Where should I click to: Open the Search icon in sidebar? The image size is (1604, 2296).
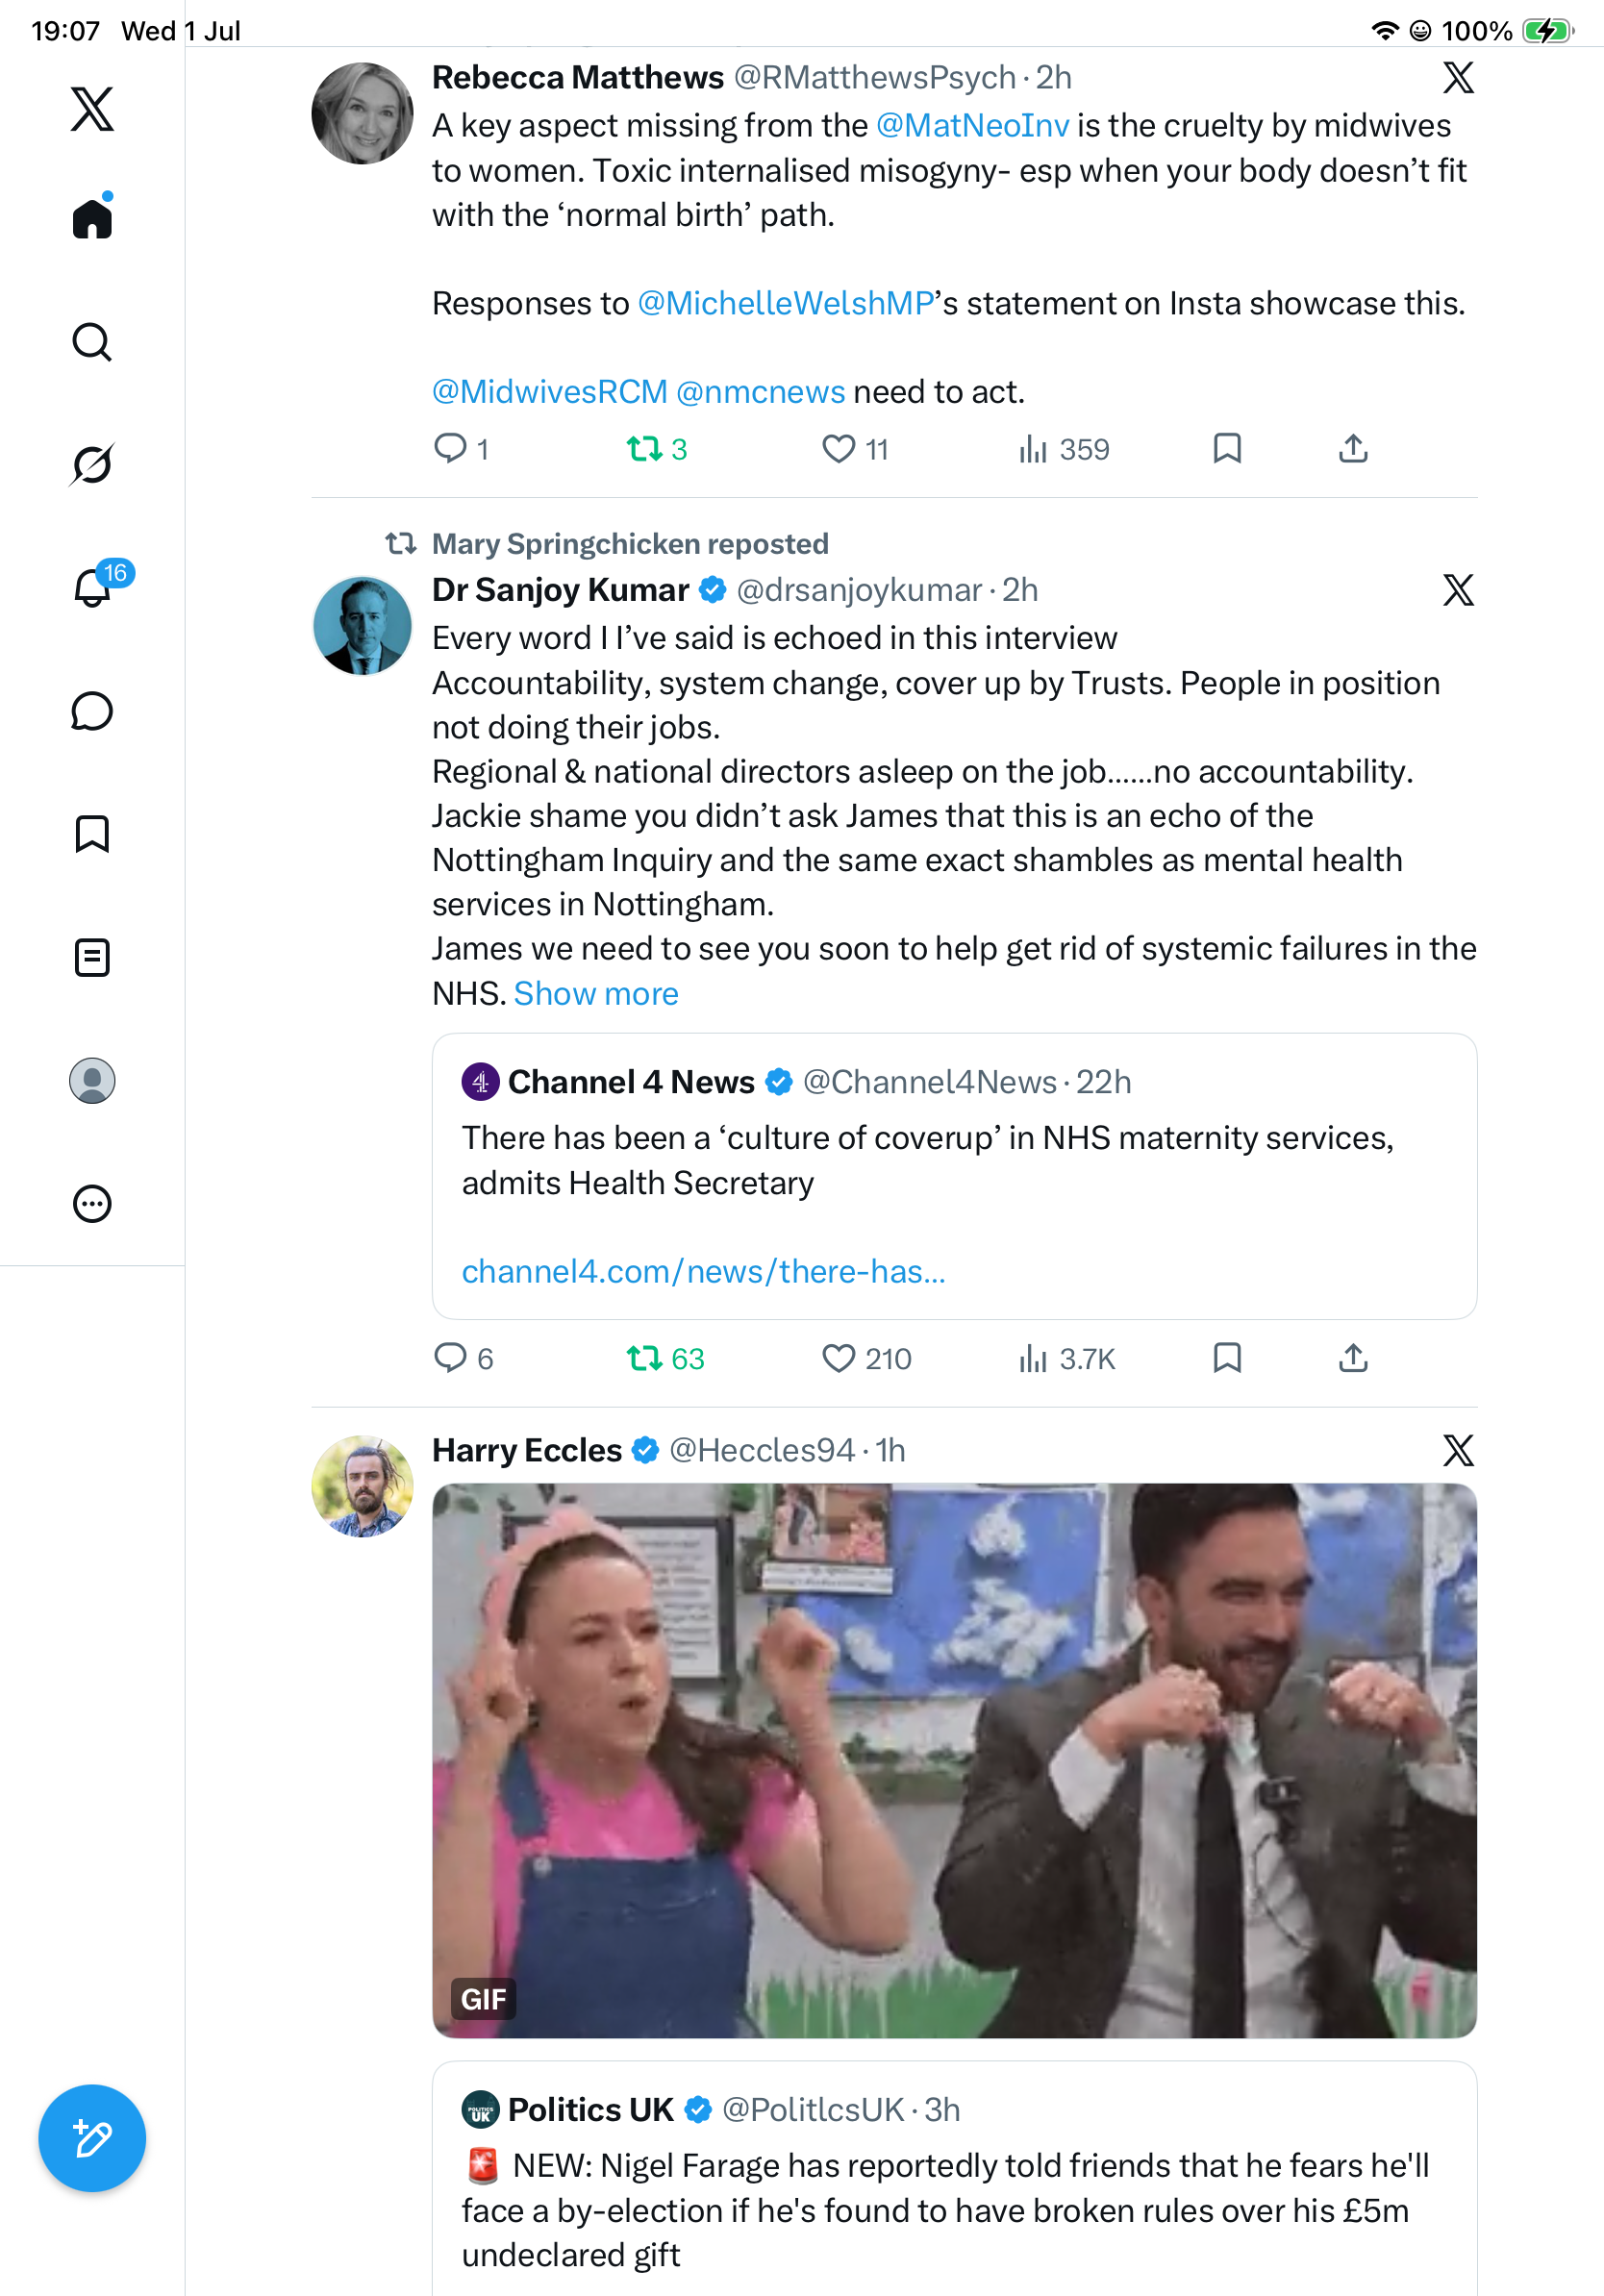tap(92, 342)
